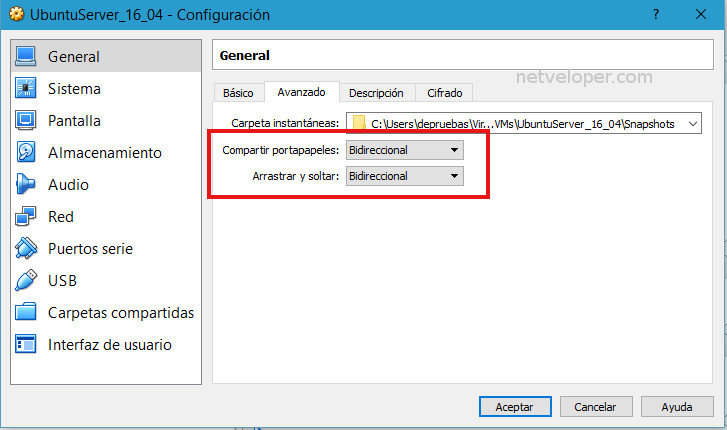Click the Arrastrar y soltar label
Viewport: 727px width, 430px height.
point(296,176)
